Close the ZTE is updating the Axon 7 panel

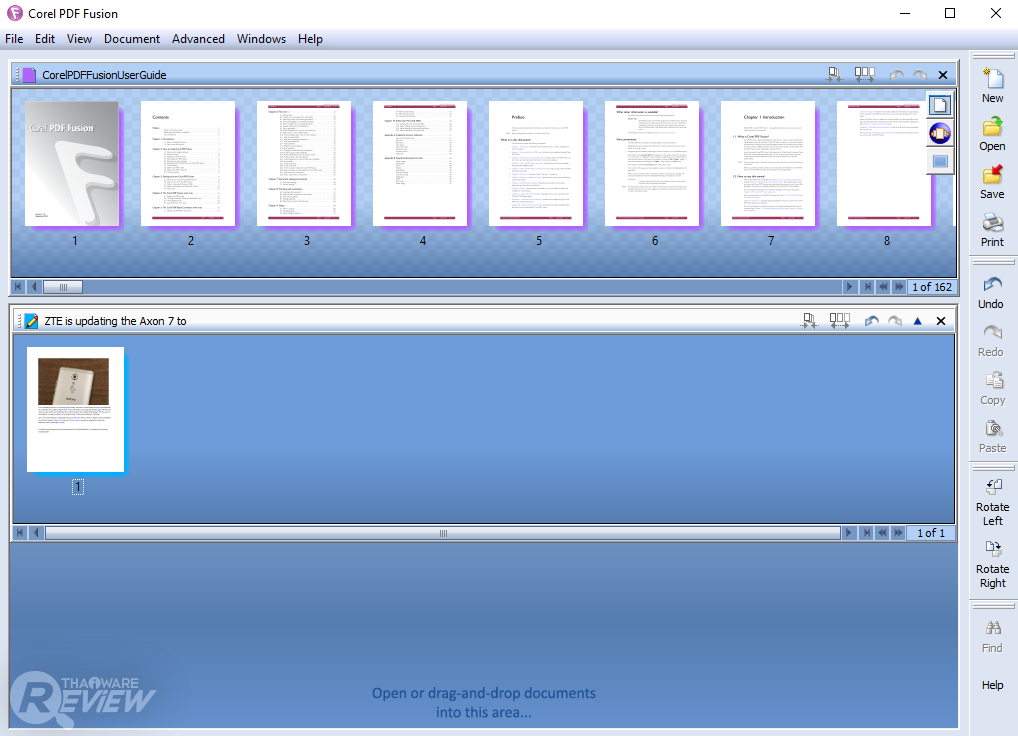coord(941,321)
